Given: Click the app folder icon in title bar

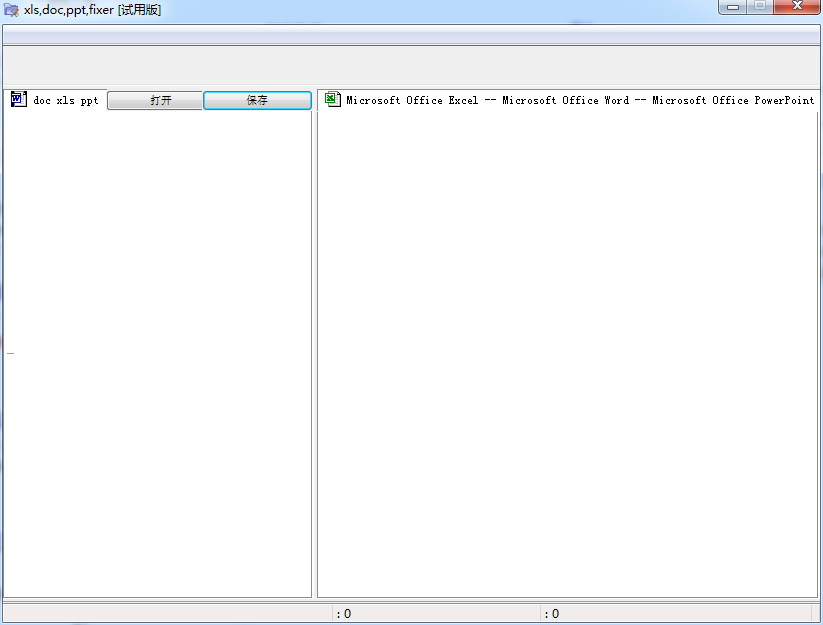Looking at the screenshot, I should [11, 10].
